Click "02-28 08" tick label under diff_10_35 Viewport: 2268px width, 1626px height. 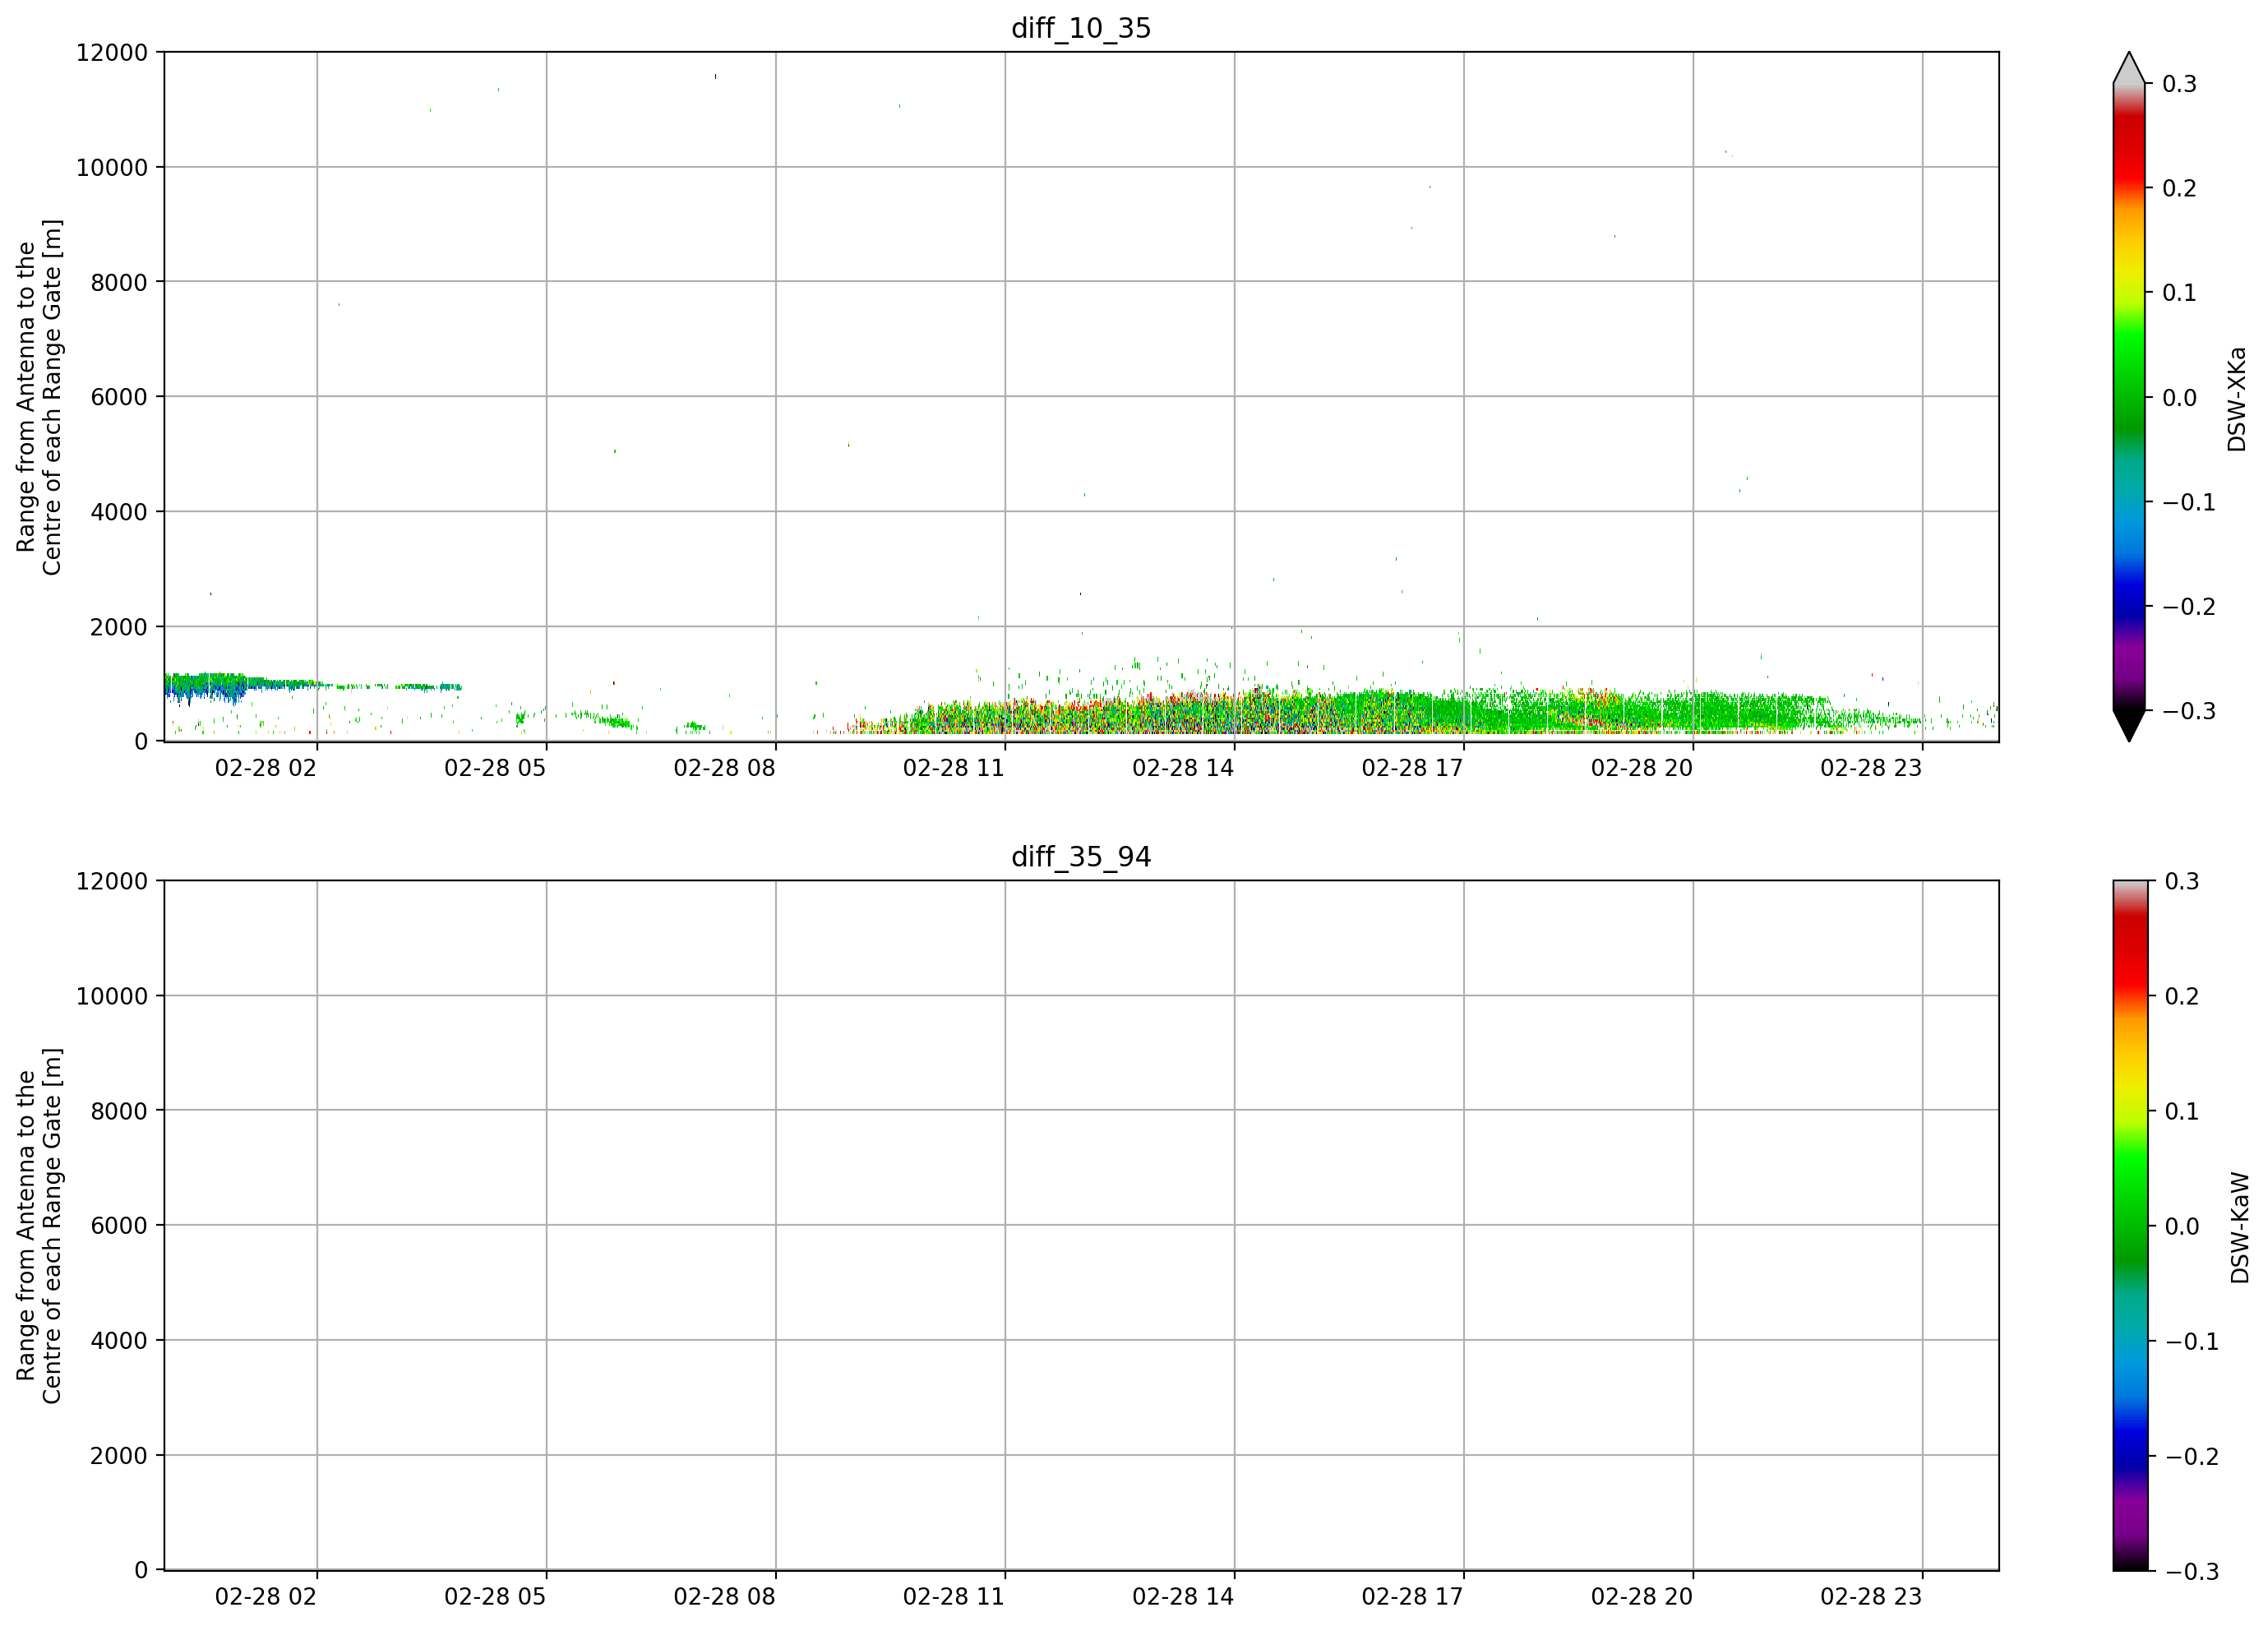coord(725,768)
